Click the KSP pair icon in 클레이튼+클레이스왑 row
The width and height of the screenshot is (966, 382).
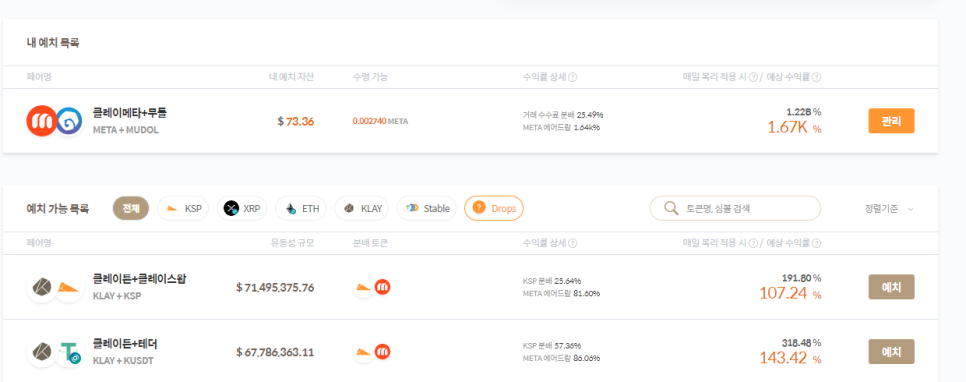[x=69, y=287]
